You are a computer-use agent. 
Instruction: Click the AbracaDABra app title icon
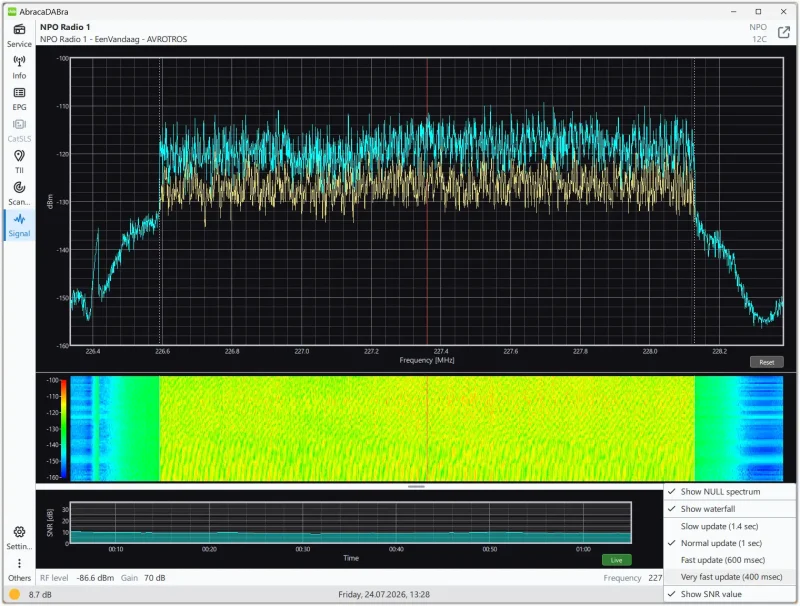[x=12, y=11]
